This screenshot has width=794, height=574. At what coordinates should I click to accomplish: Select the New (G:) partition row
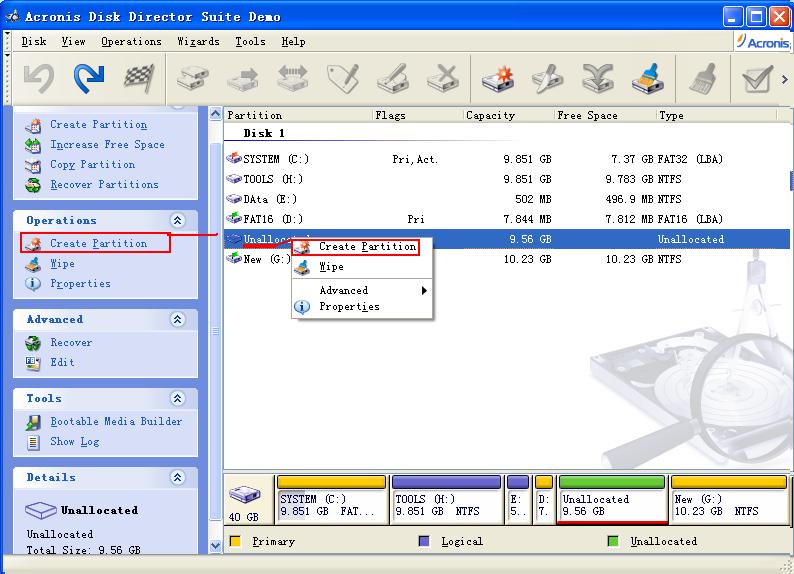(x=506, y=259)
